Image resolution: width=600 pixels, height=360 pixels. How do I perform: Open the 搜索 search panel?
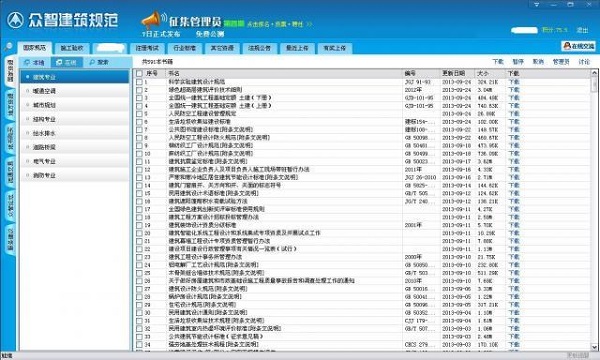click(x=99, y=62)
